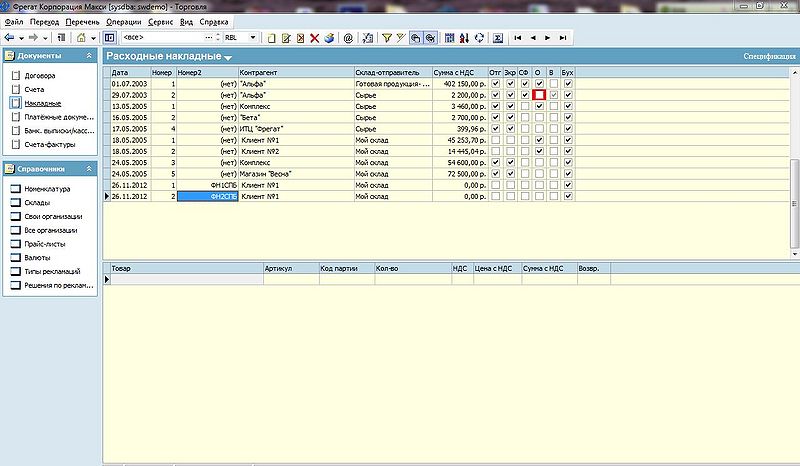The height and width of the screenshot is (466, 800).
Task: Click the Sigma totals icon
Action: (498, 38)
